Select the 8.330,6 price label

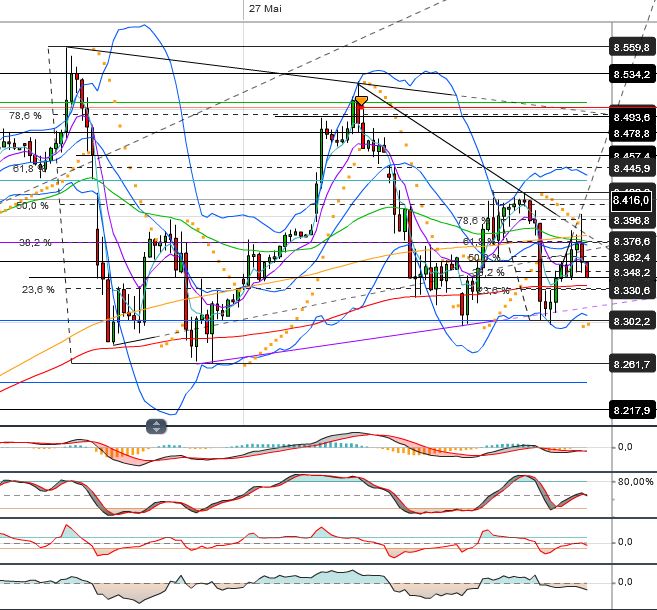click(632, 290)
